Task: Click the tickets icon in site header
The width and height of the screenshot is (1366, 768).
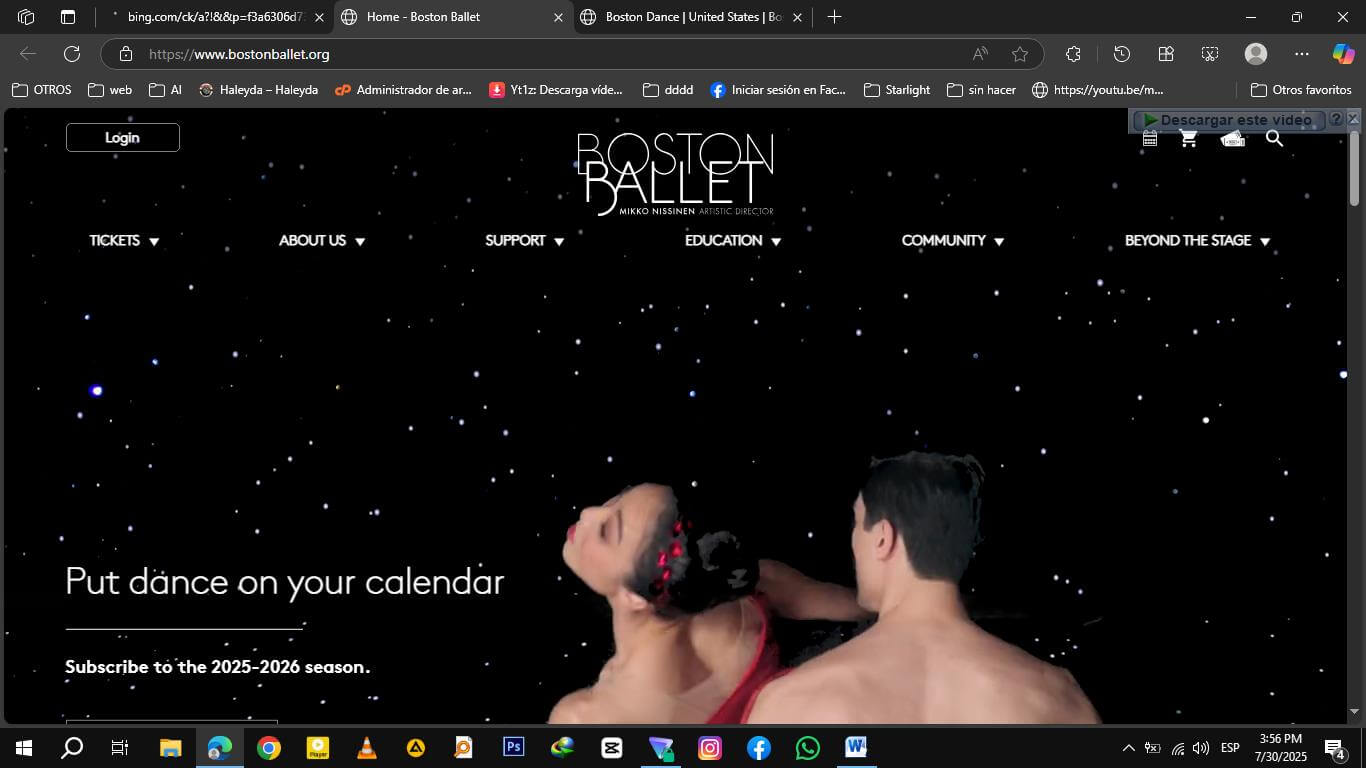Action: pos(1232,140)
